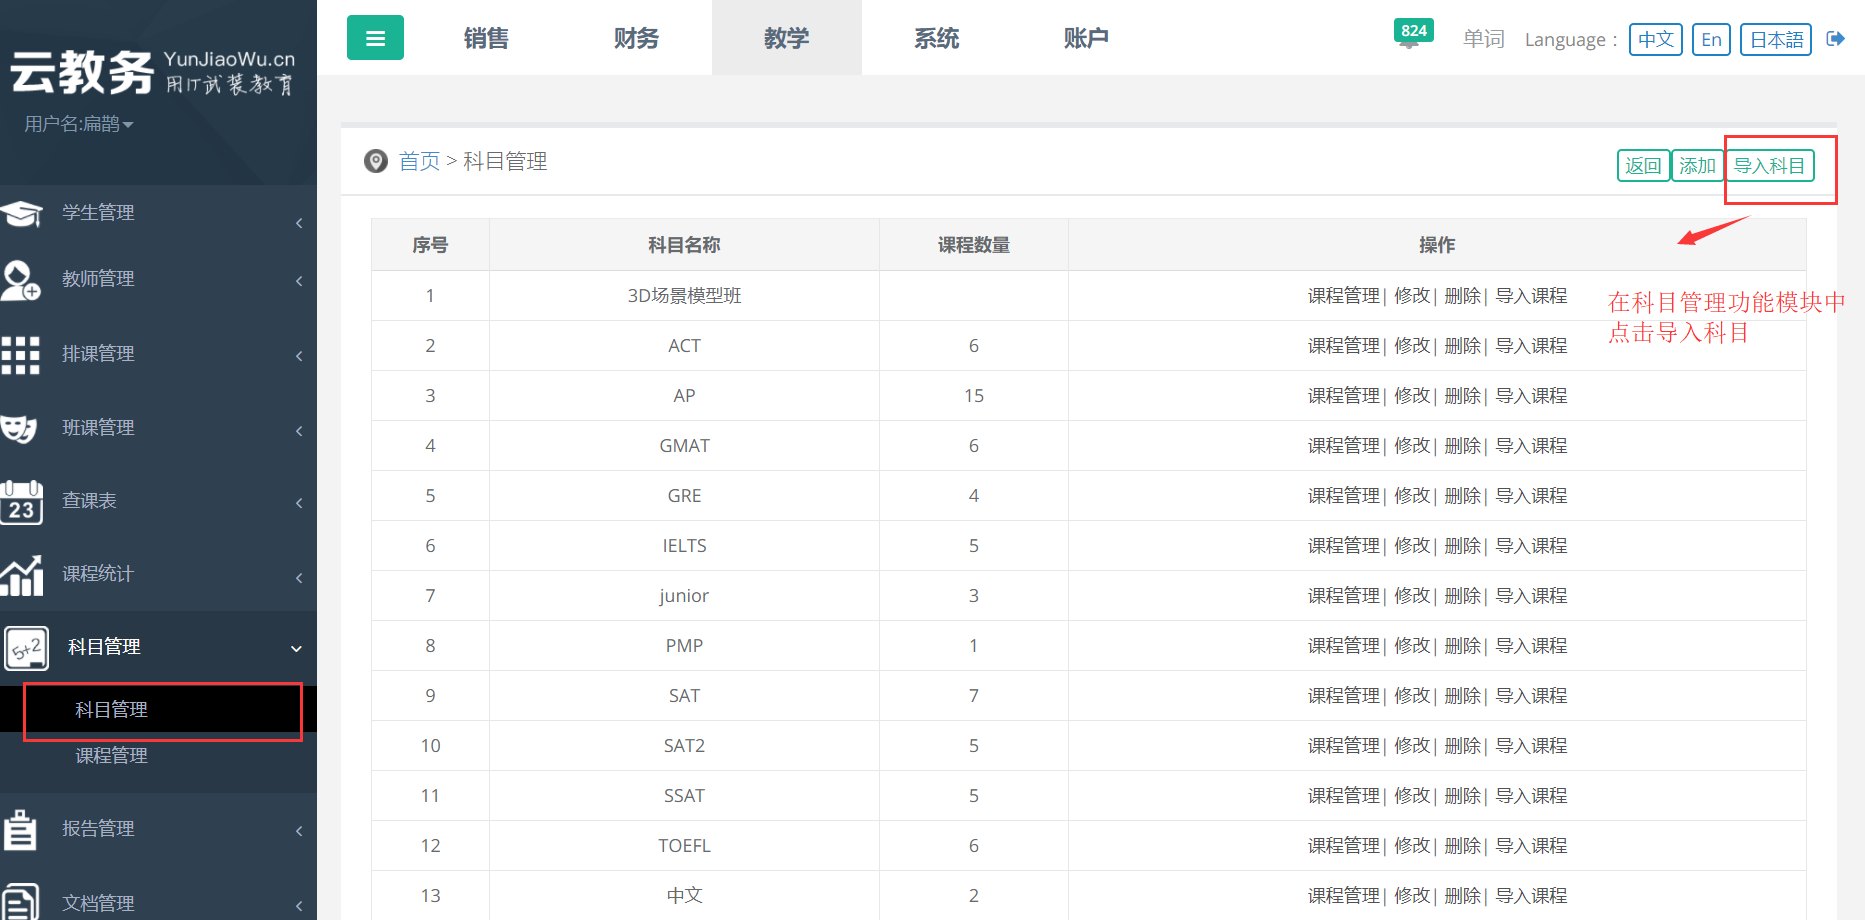Click the subject name cell junior
The image size is (1865, 920).
point(684,596)
